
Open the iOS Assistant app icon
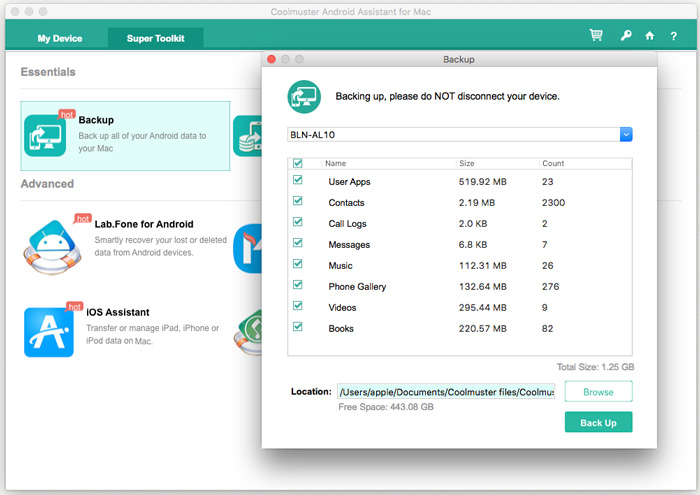49,332
